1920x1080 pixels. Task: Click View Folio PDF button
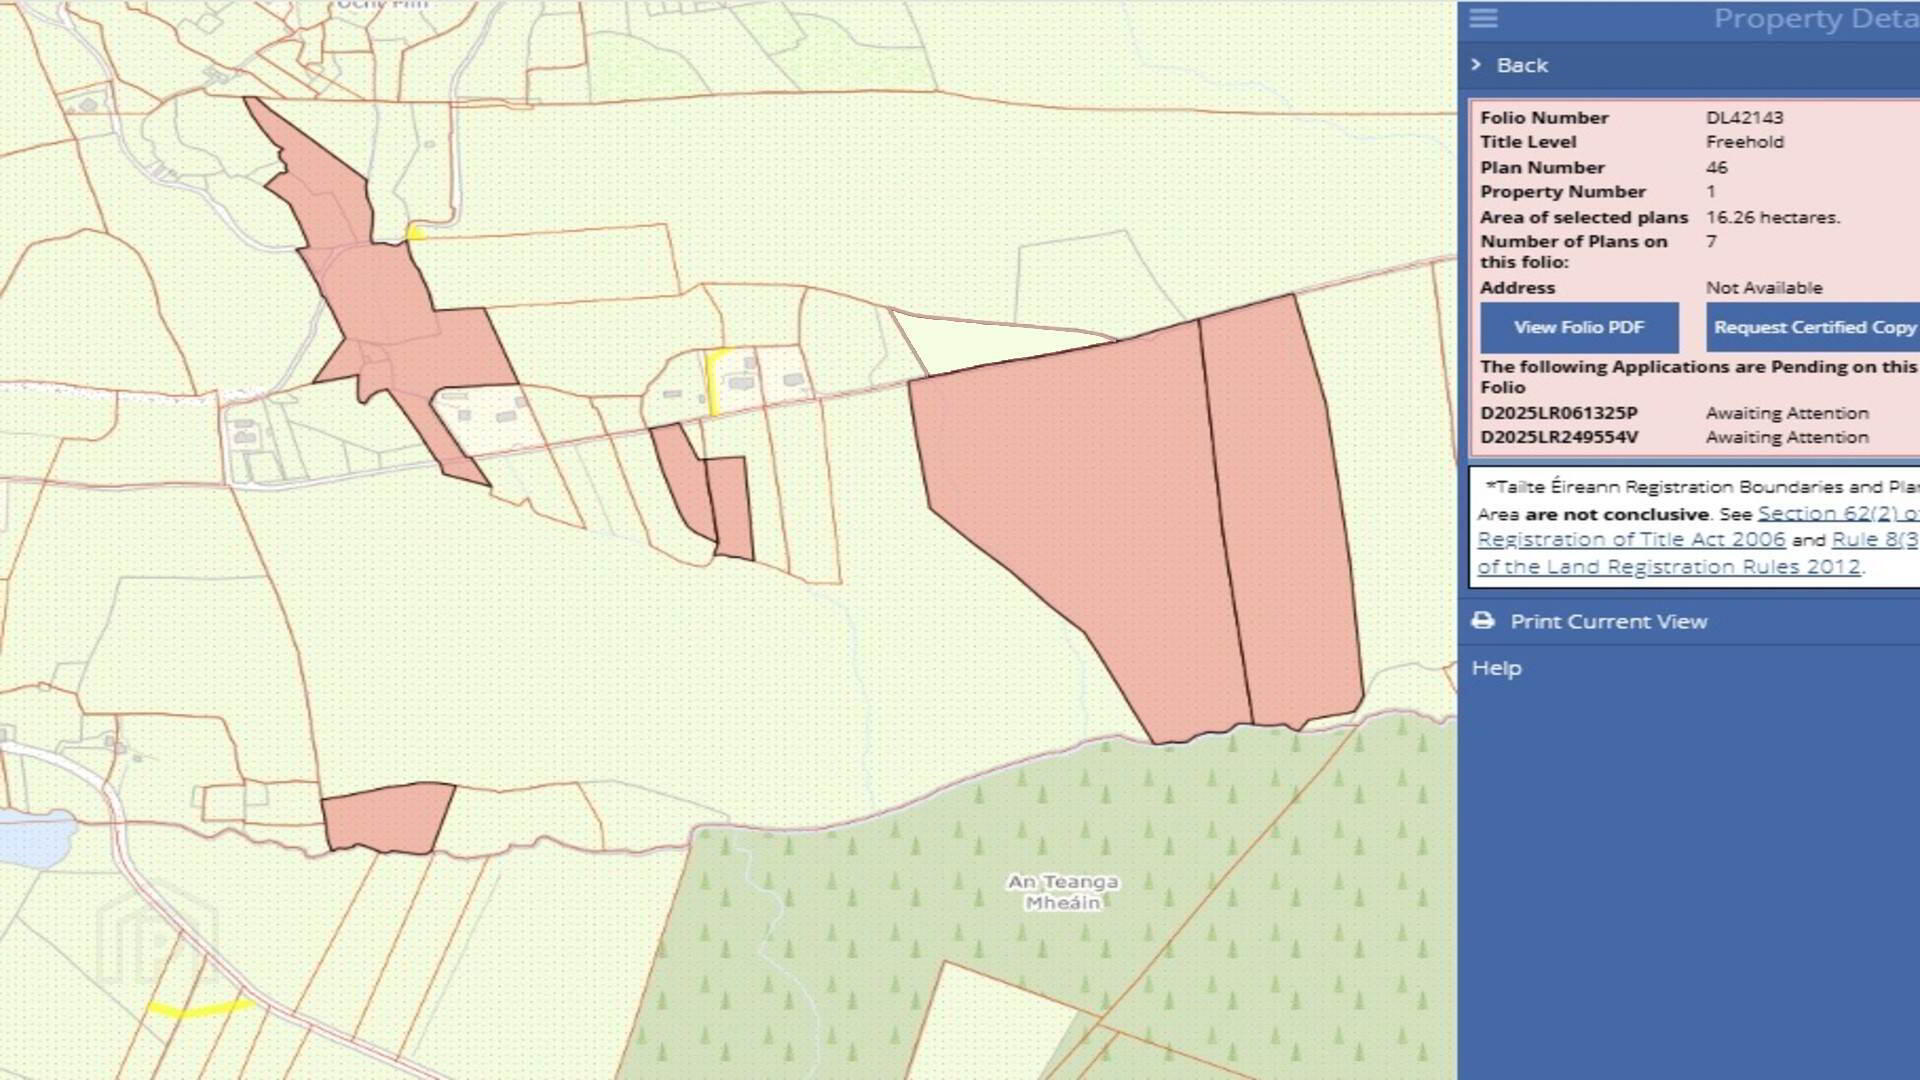pos(1579,327)
